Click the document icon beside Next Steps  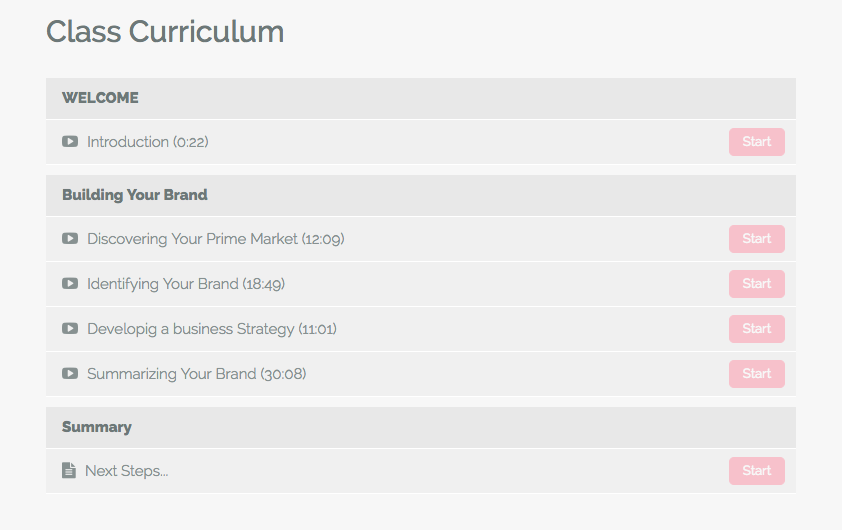pyautogui.click(x=69, y=470)
